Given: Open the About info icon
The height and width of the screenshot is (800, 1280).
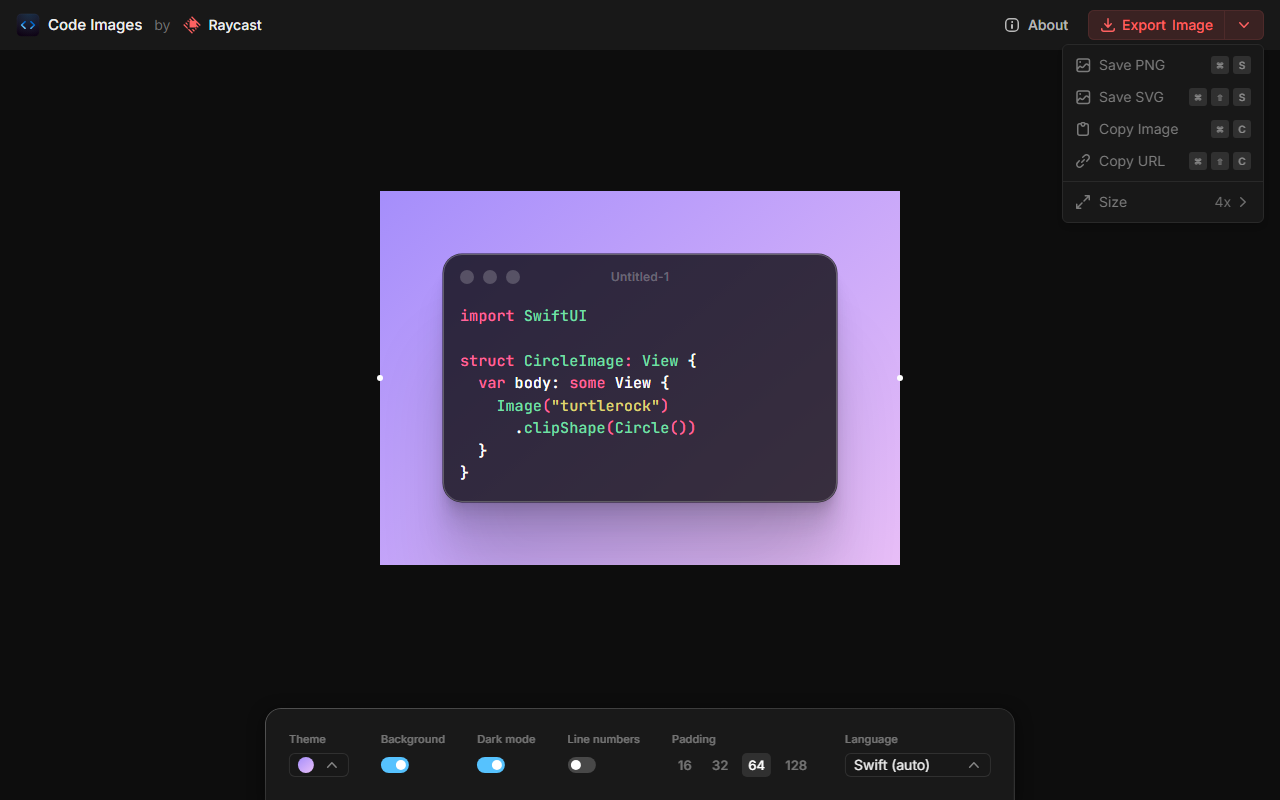Looking at the screenshot, I should coord(1012,25).
